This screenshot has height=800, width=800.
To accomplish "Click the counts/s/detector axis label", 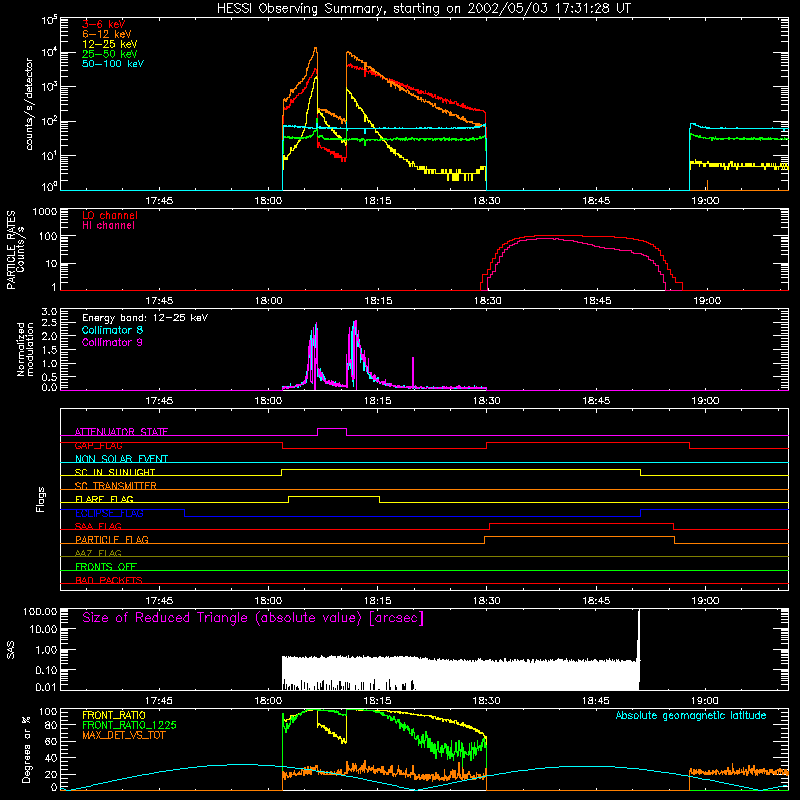I will 29,104.
